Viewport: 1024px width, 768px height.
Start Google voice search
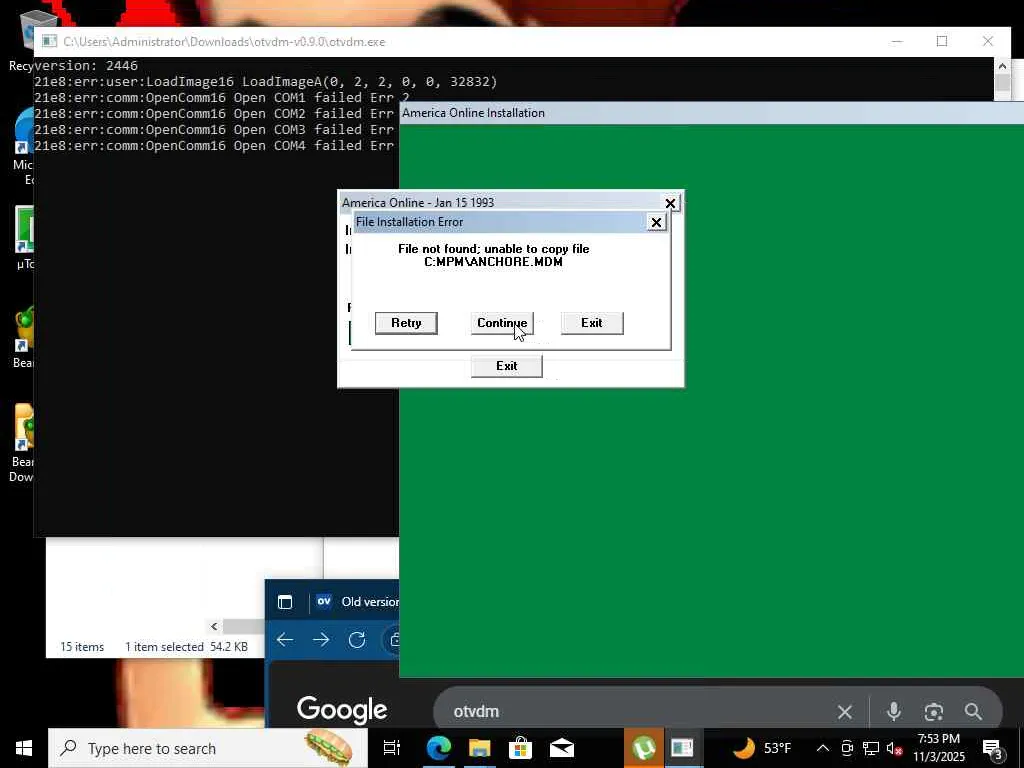[x=893, y=711]
